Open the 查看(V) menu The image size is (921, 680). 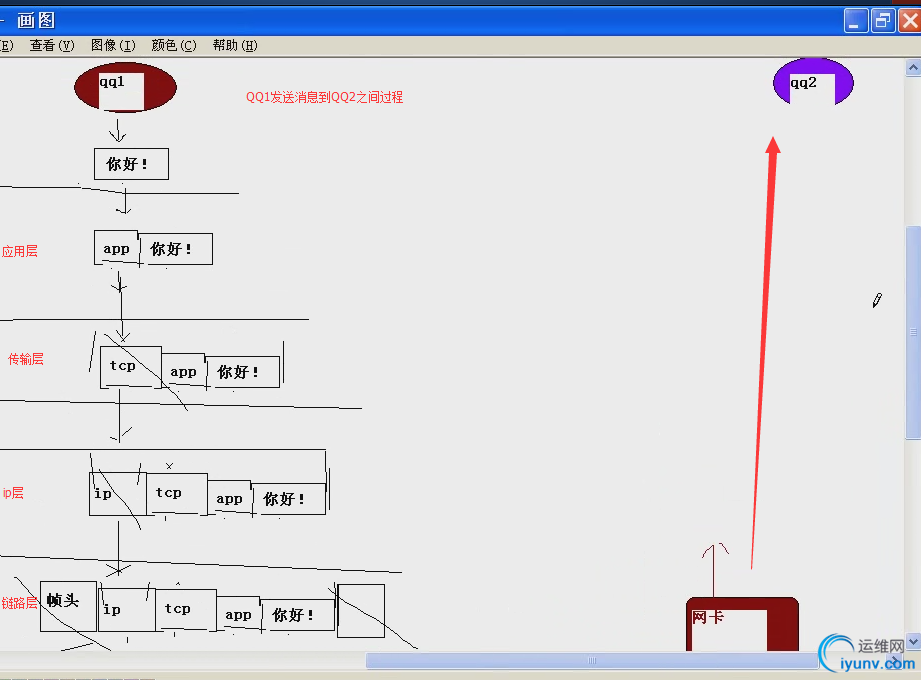[52, 45]
